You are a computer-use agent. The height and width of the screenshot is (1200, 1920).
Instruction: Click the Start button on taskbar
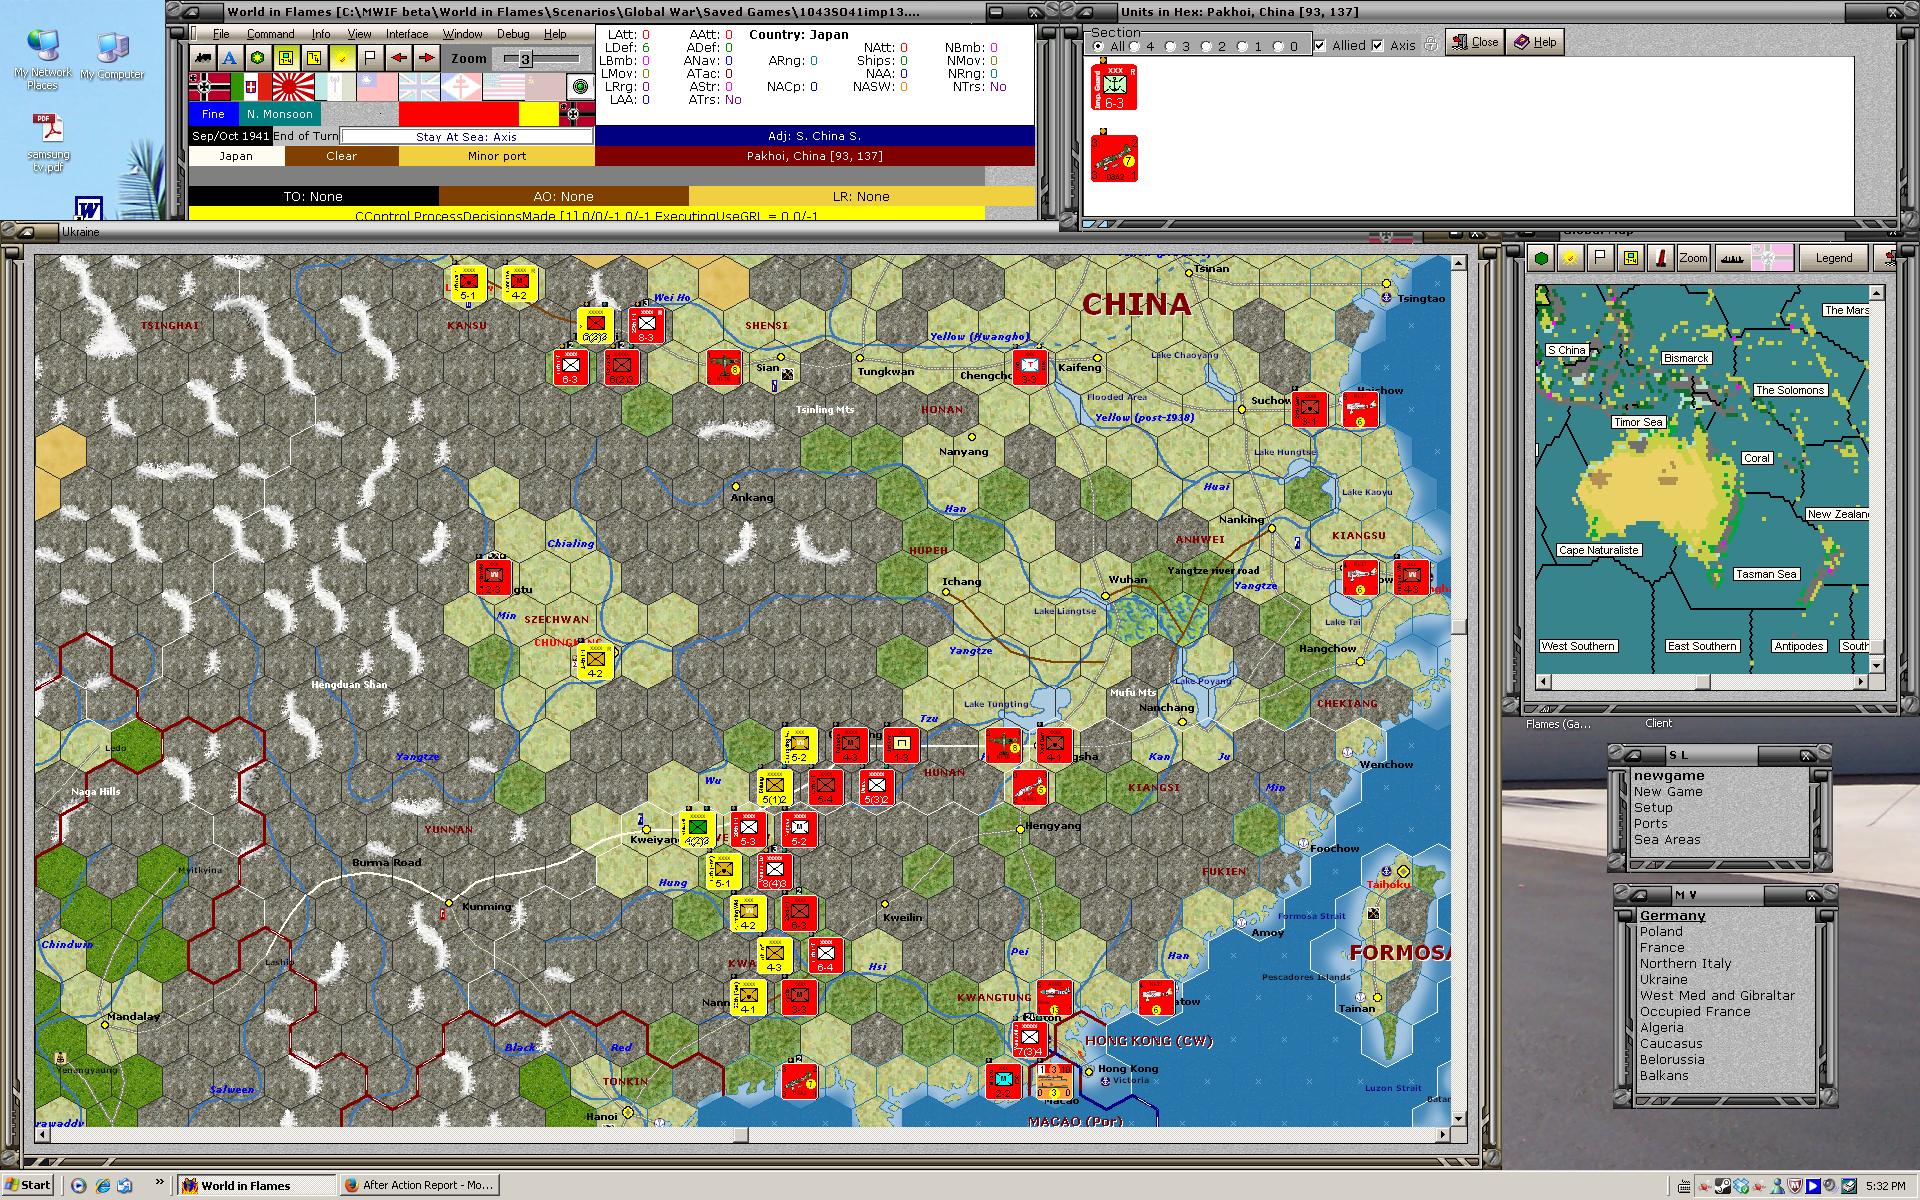tap(28, 1185)
